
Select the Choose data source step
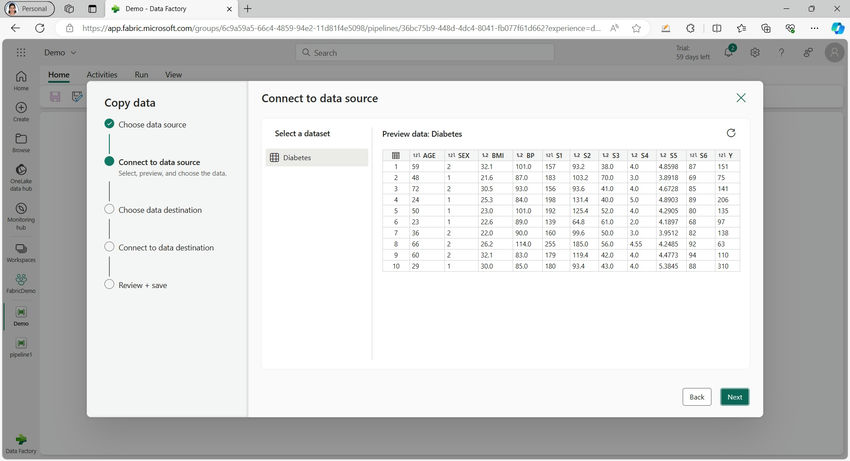(x=145, y=124)
